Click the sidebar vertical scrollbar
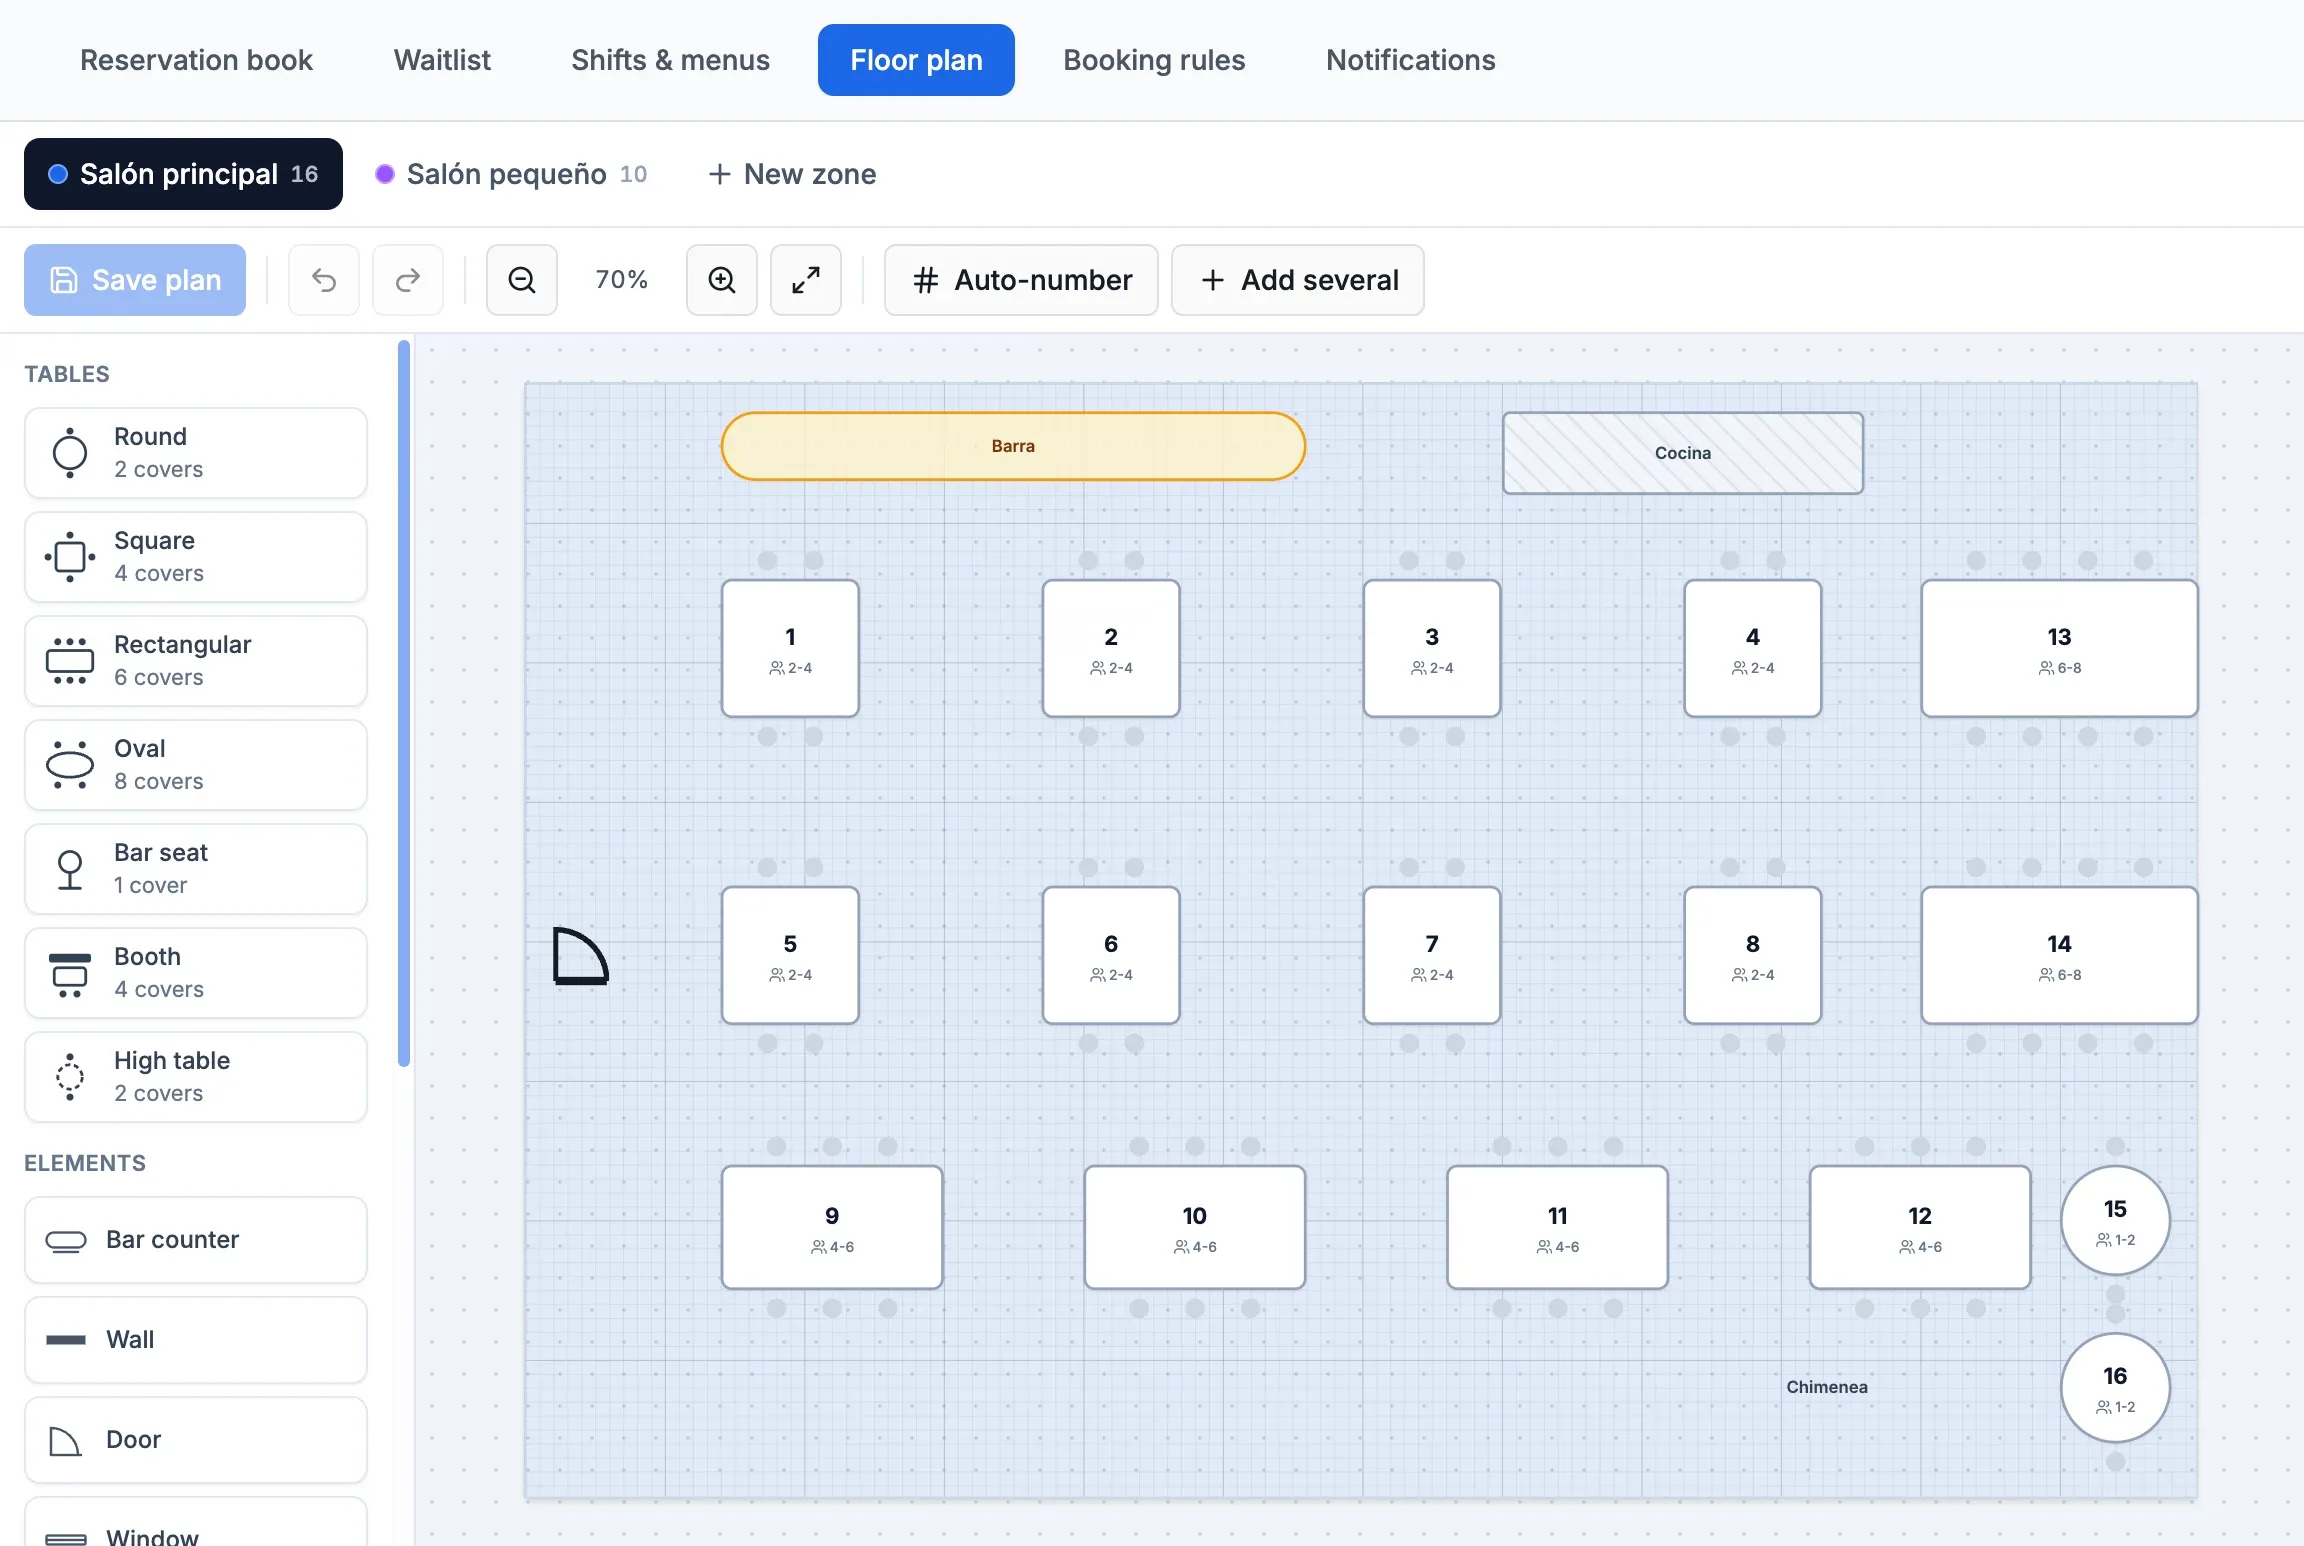The height and width of the screenshot is (1546, 2304). click(x=404, y=703)
